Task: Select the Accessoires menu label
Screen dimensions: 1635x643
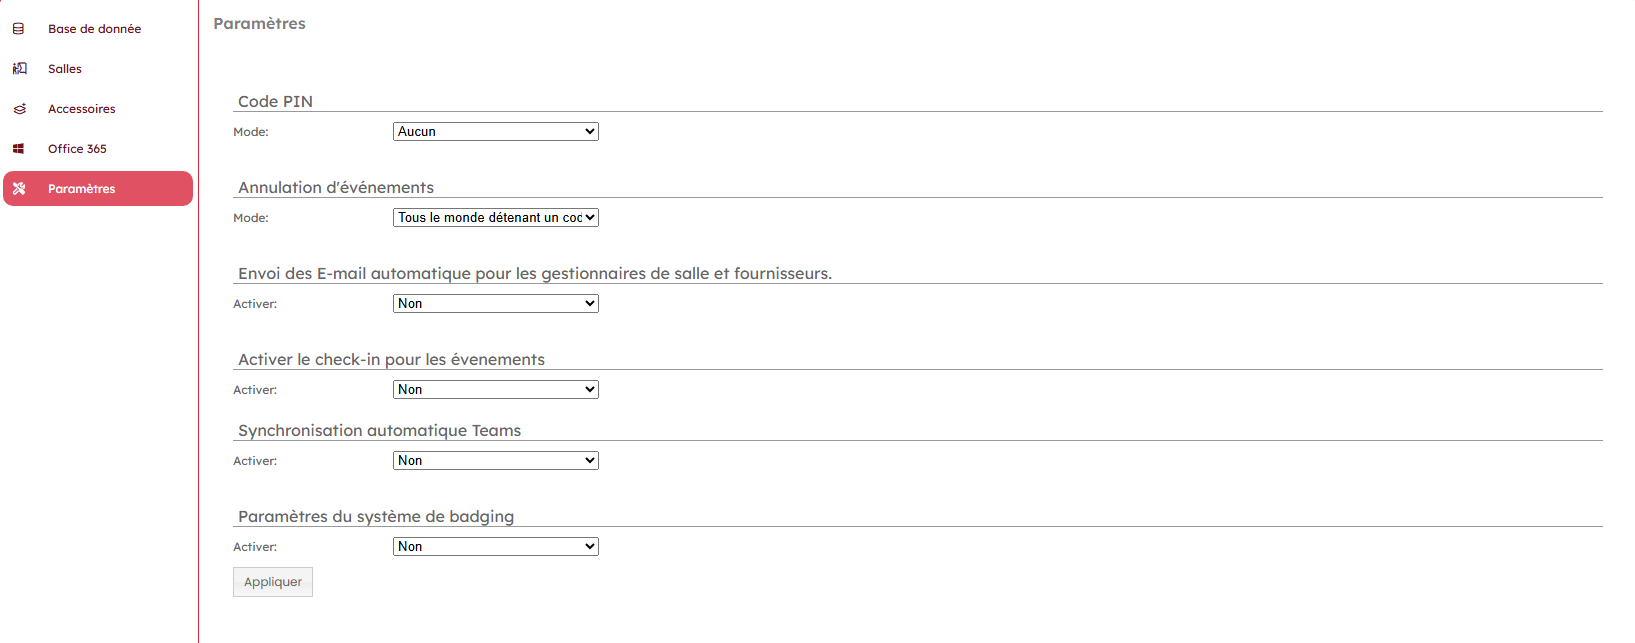Action: tap(82, 109)
